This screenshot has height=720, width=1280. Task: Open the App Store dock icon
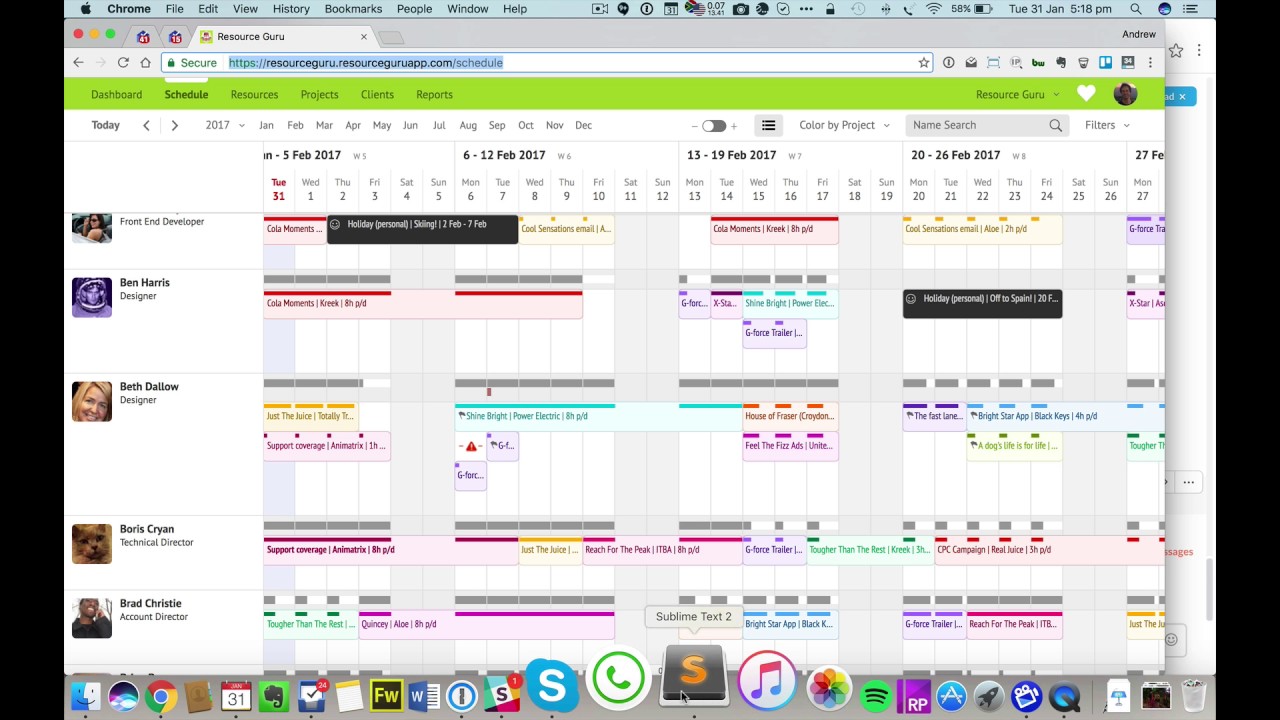pos(951,696)
